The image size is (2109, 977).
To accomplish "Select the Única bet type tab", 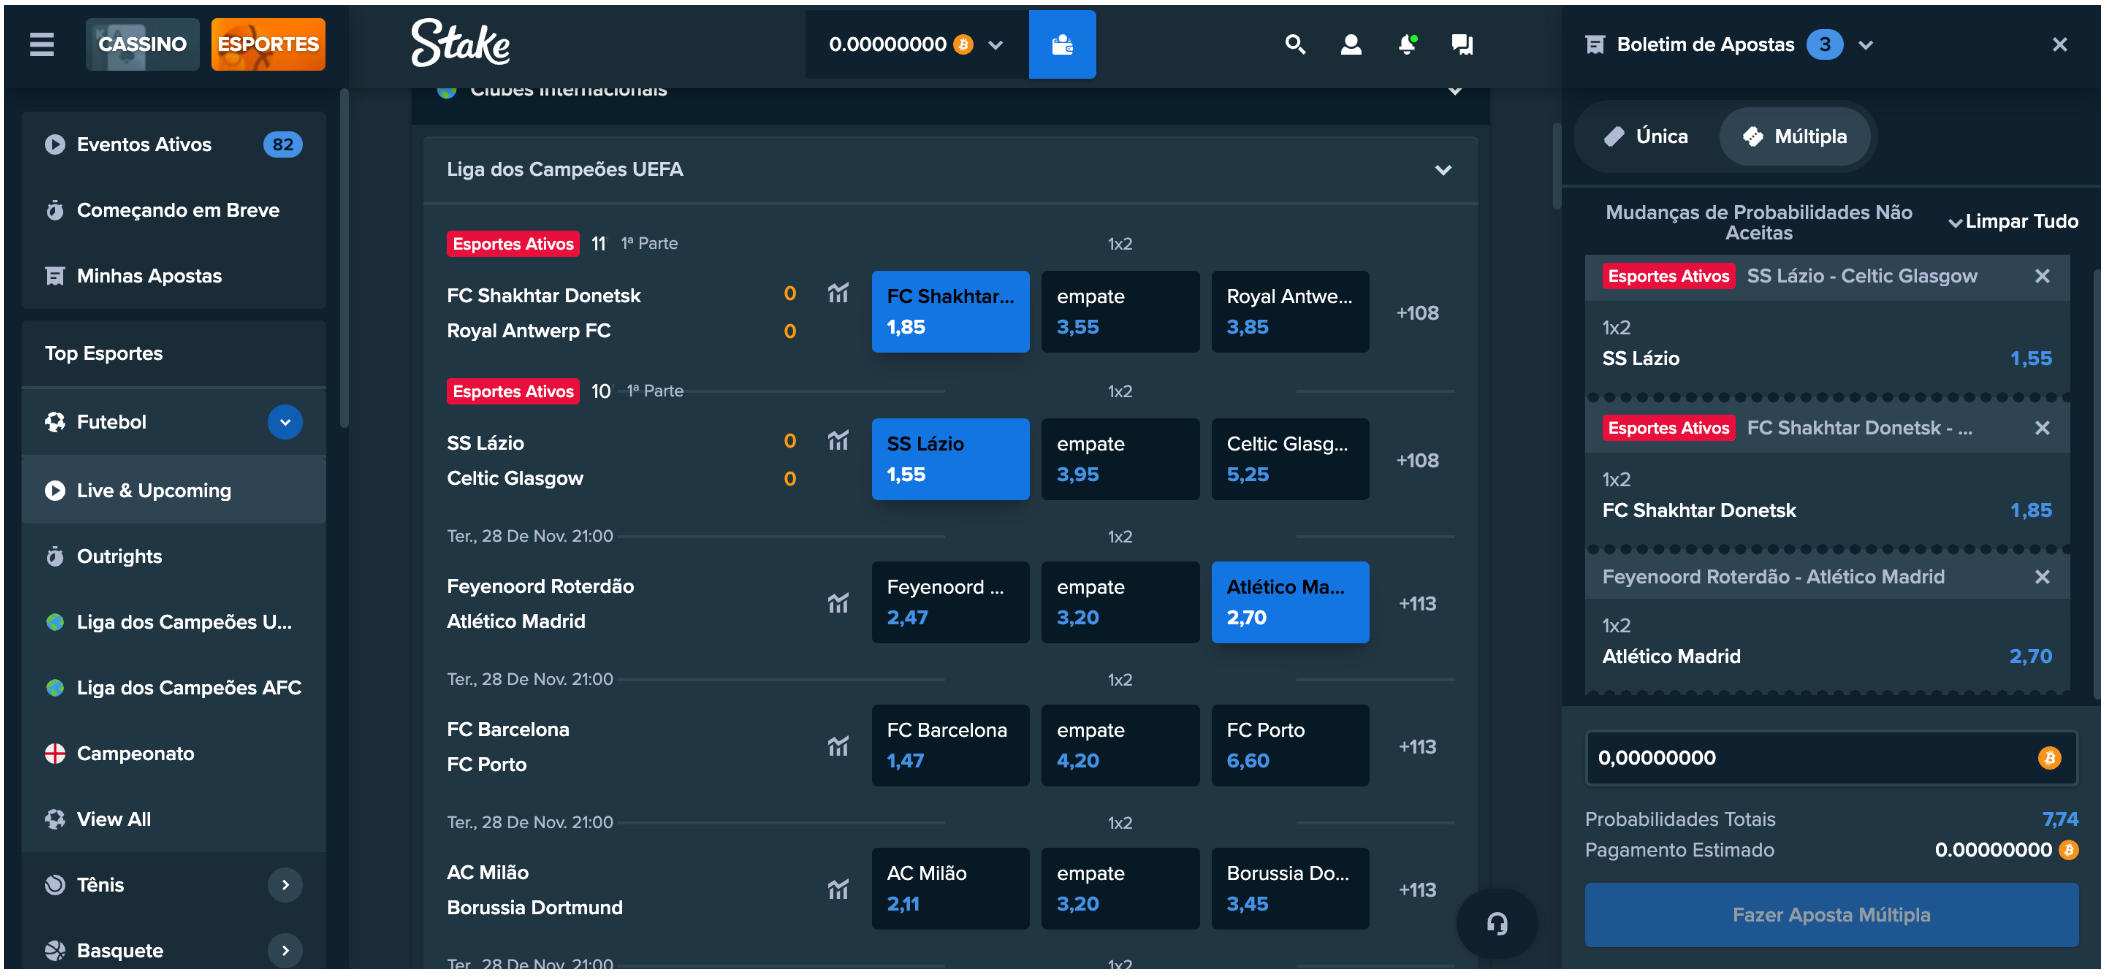I will click(1646, 136).
